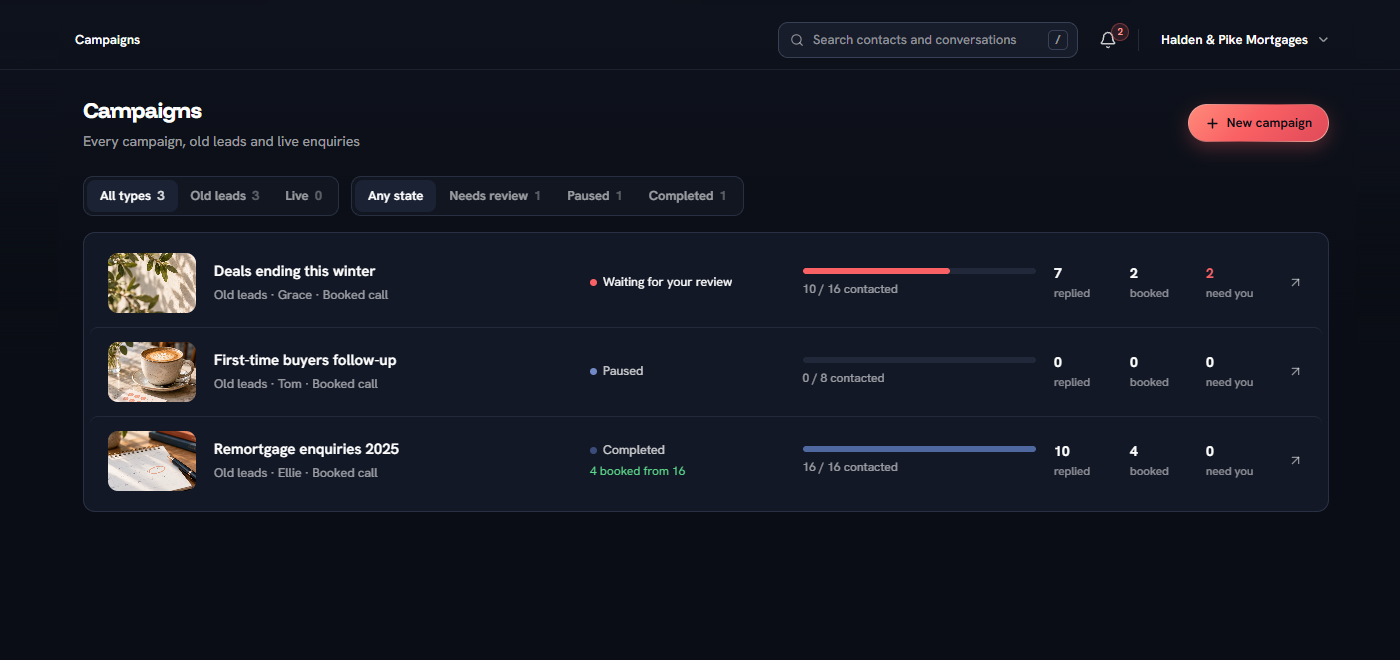Expand the Halden & Pike Mortgages account menu
1400x660 pixels.
tap(1244, 40)
